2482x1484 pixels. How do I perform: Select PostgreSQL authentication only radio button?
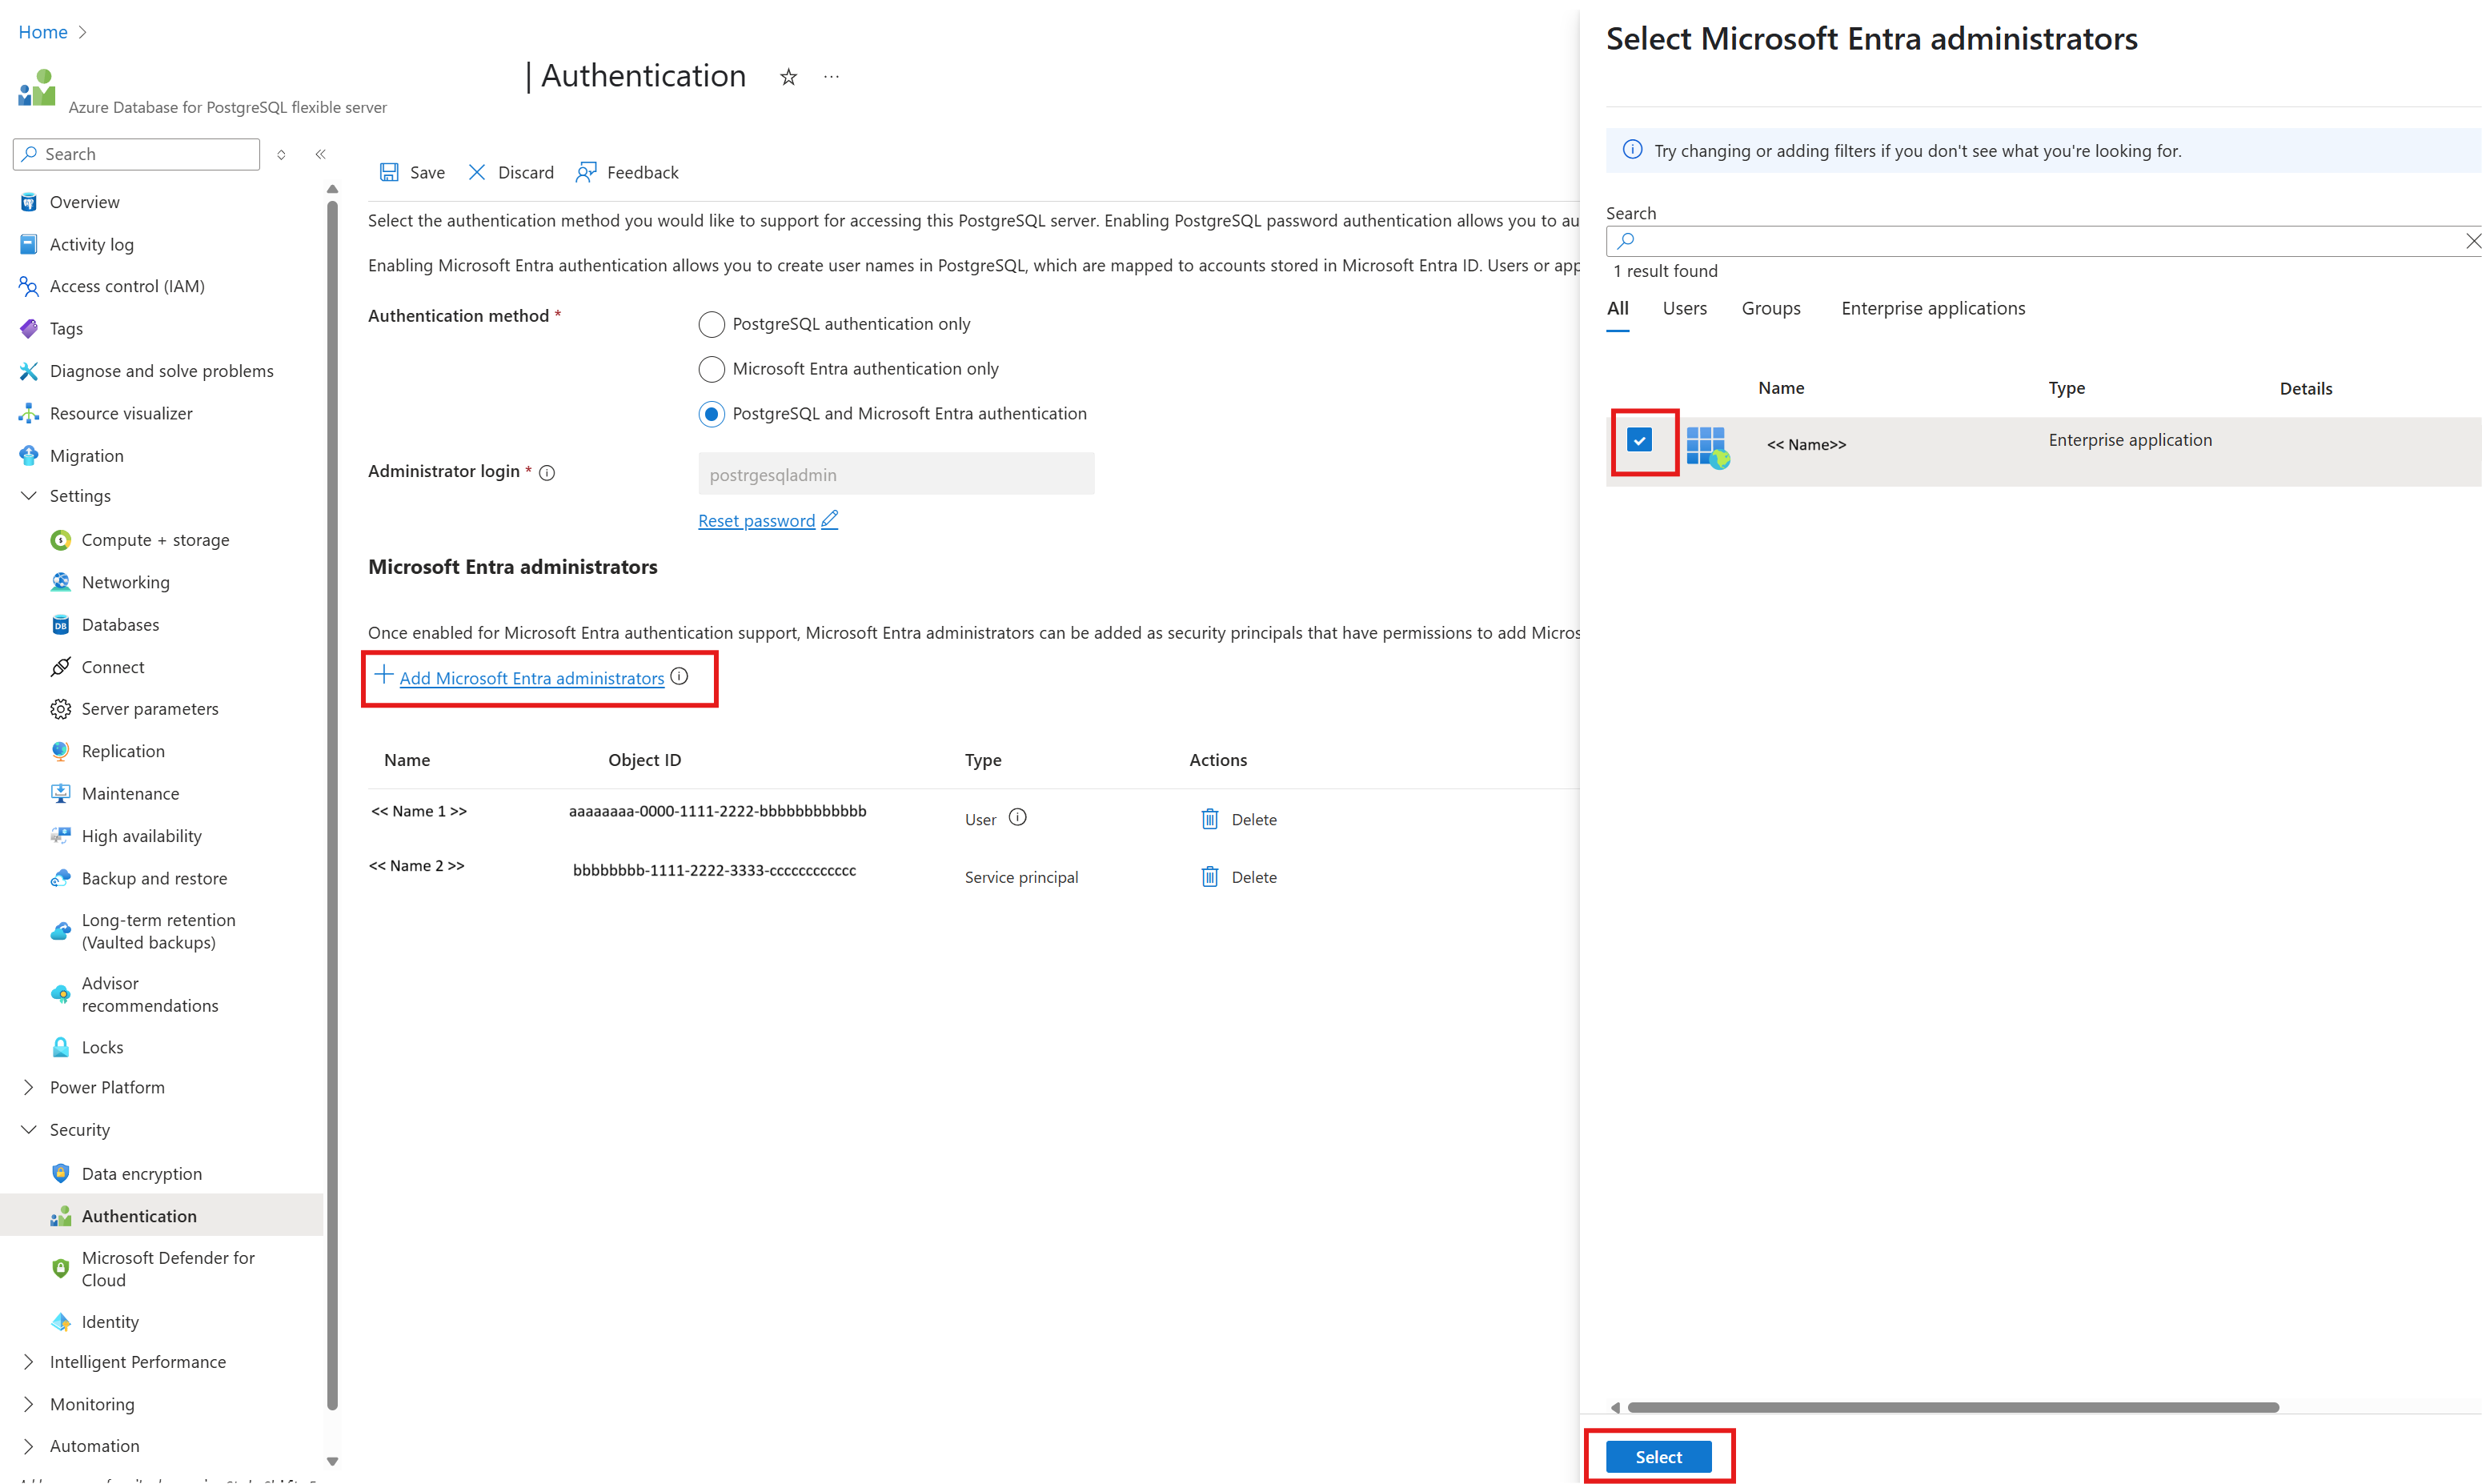tap(711, 323)
